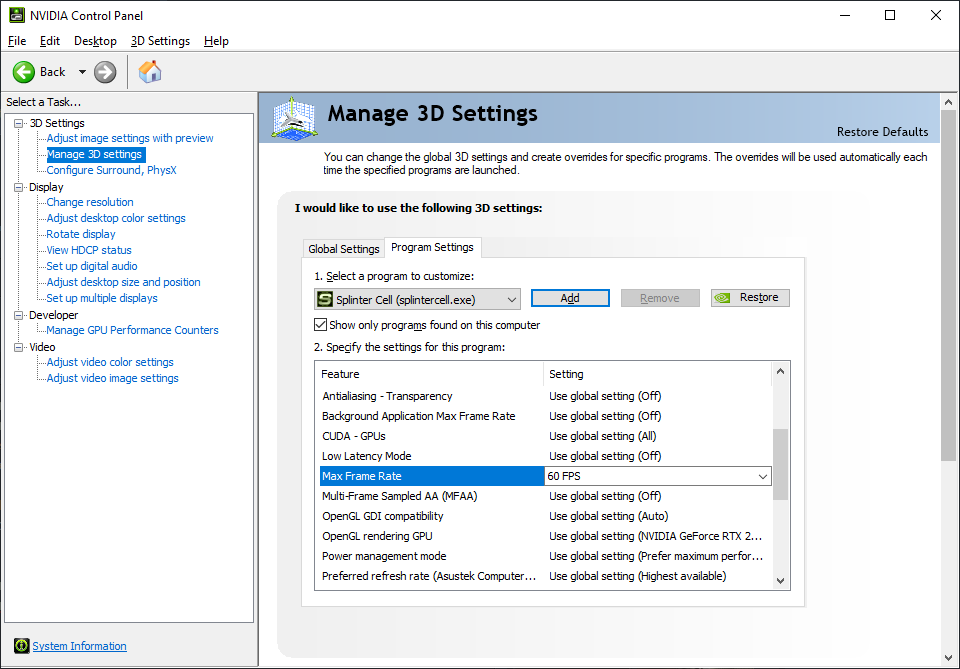Collapse the Display tree node
Viewport: 960px width, 669px height.
(19, 187)
